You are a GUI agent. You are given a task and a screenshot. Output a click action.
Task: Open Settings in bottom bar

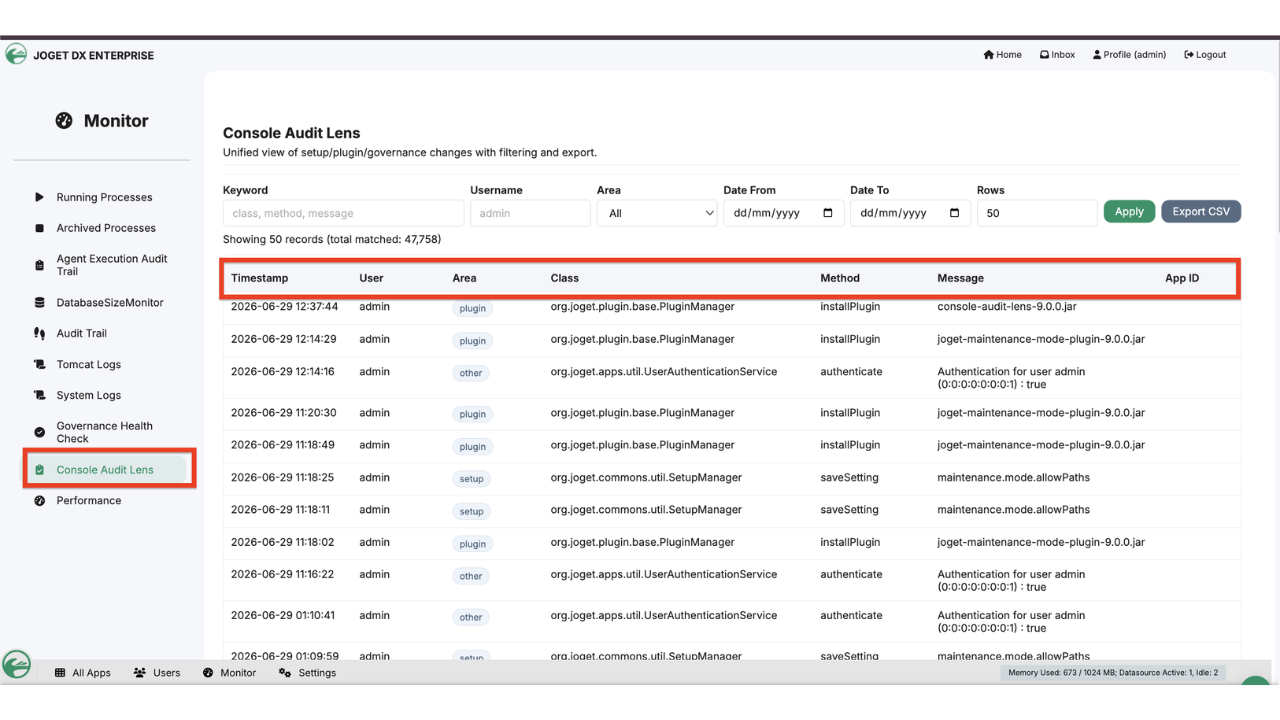308,673
